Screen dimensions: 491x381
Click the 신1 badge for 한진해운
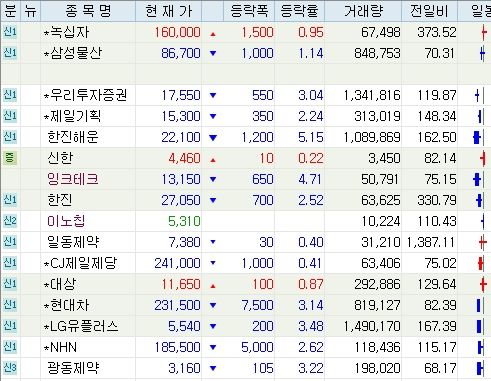click(10, 137)
